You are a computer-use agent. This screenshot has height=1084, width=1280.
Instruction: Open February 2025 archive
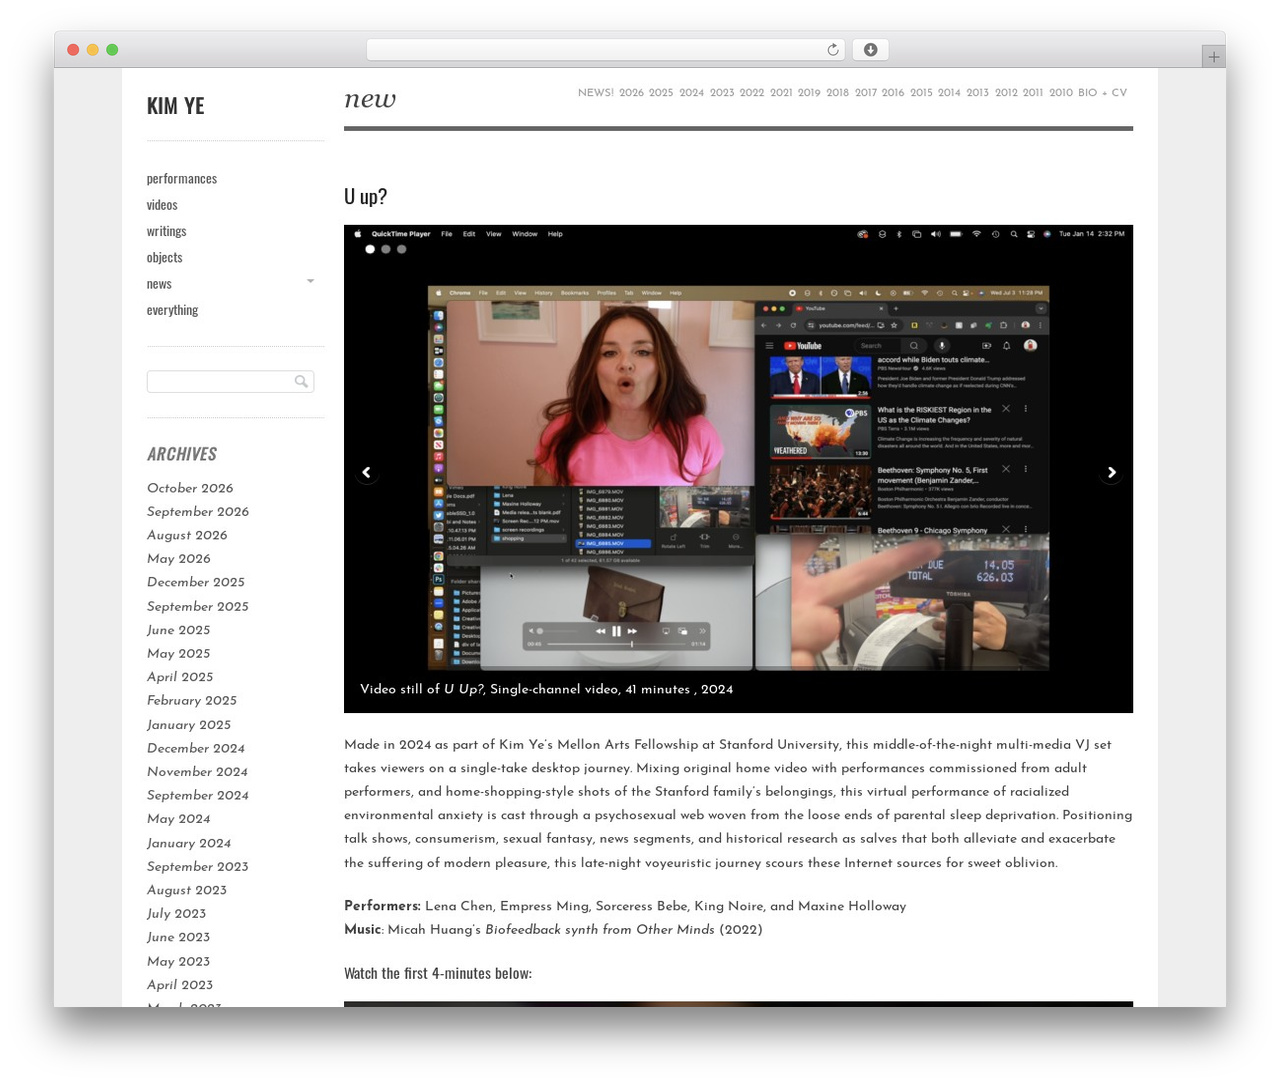[192, 701]
